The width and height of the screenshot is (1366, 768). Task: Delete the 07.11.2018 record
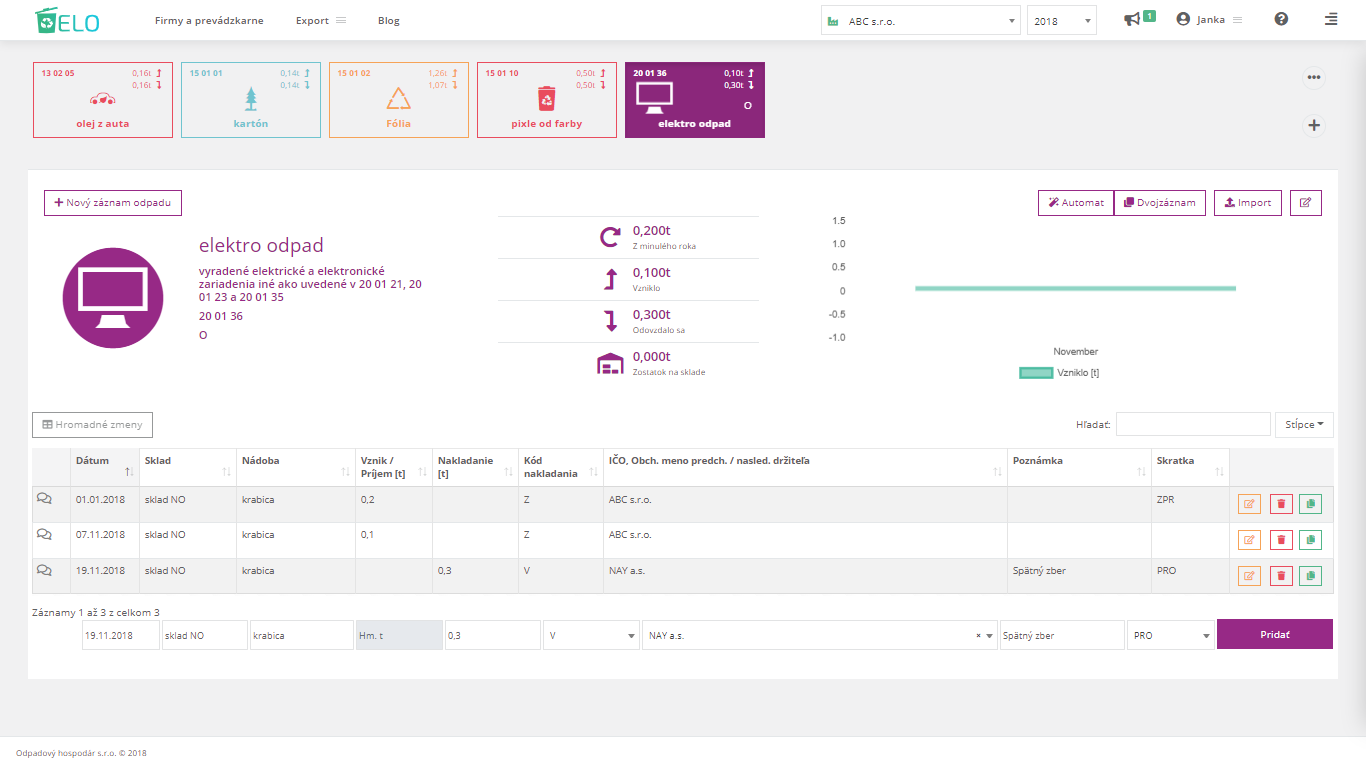(1280, 540)
